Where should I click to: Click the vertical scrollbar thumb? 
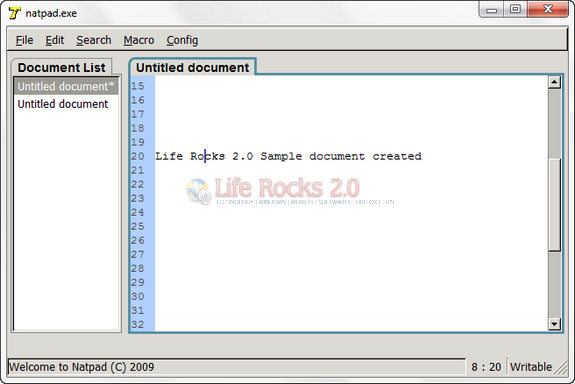[554, 205]
